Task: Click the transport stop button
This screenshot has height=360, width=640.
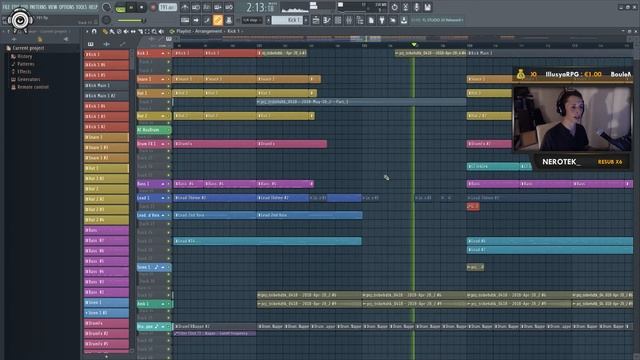Action: tap(142, 7)
